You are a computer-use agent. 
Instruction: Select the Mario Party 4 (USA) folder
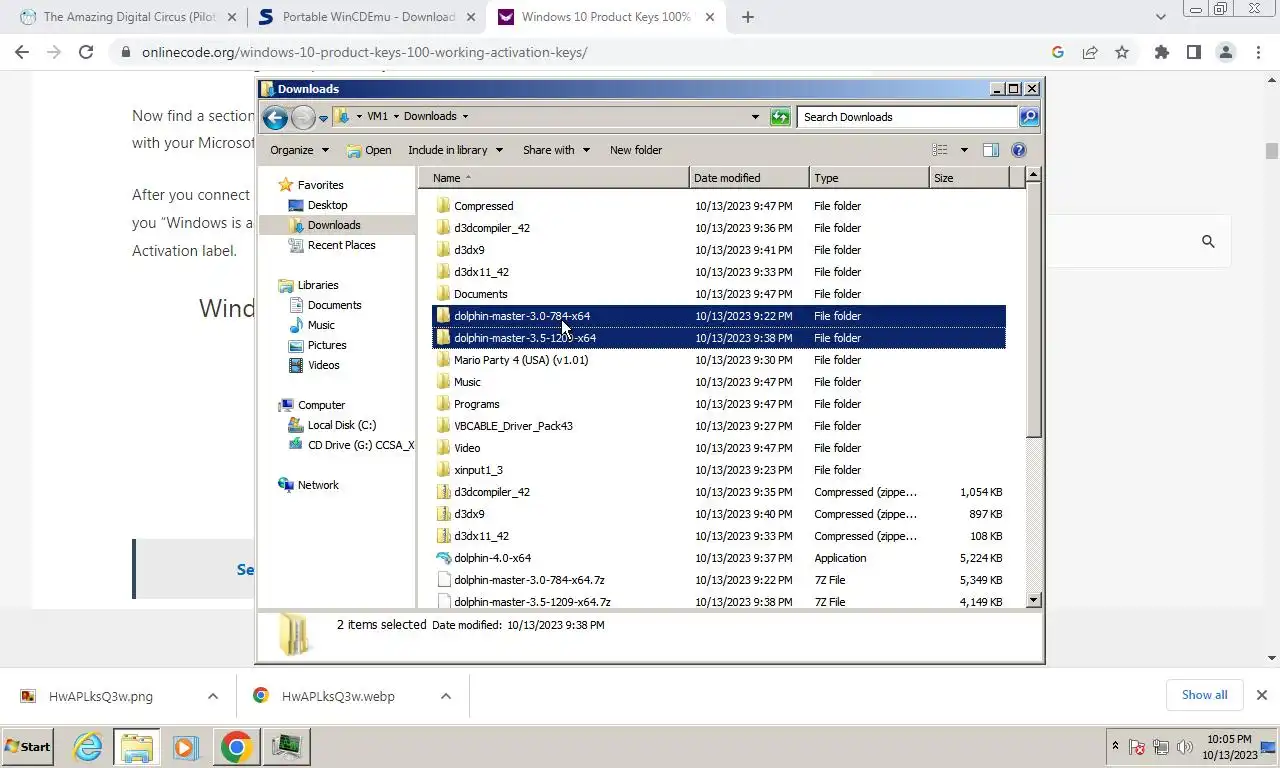pyautogui.click(x=521, y=360)
